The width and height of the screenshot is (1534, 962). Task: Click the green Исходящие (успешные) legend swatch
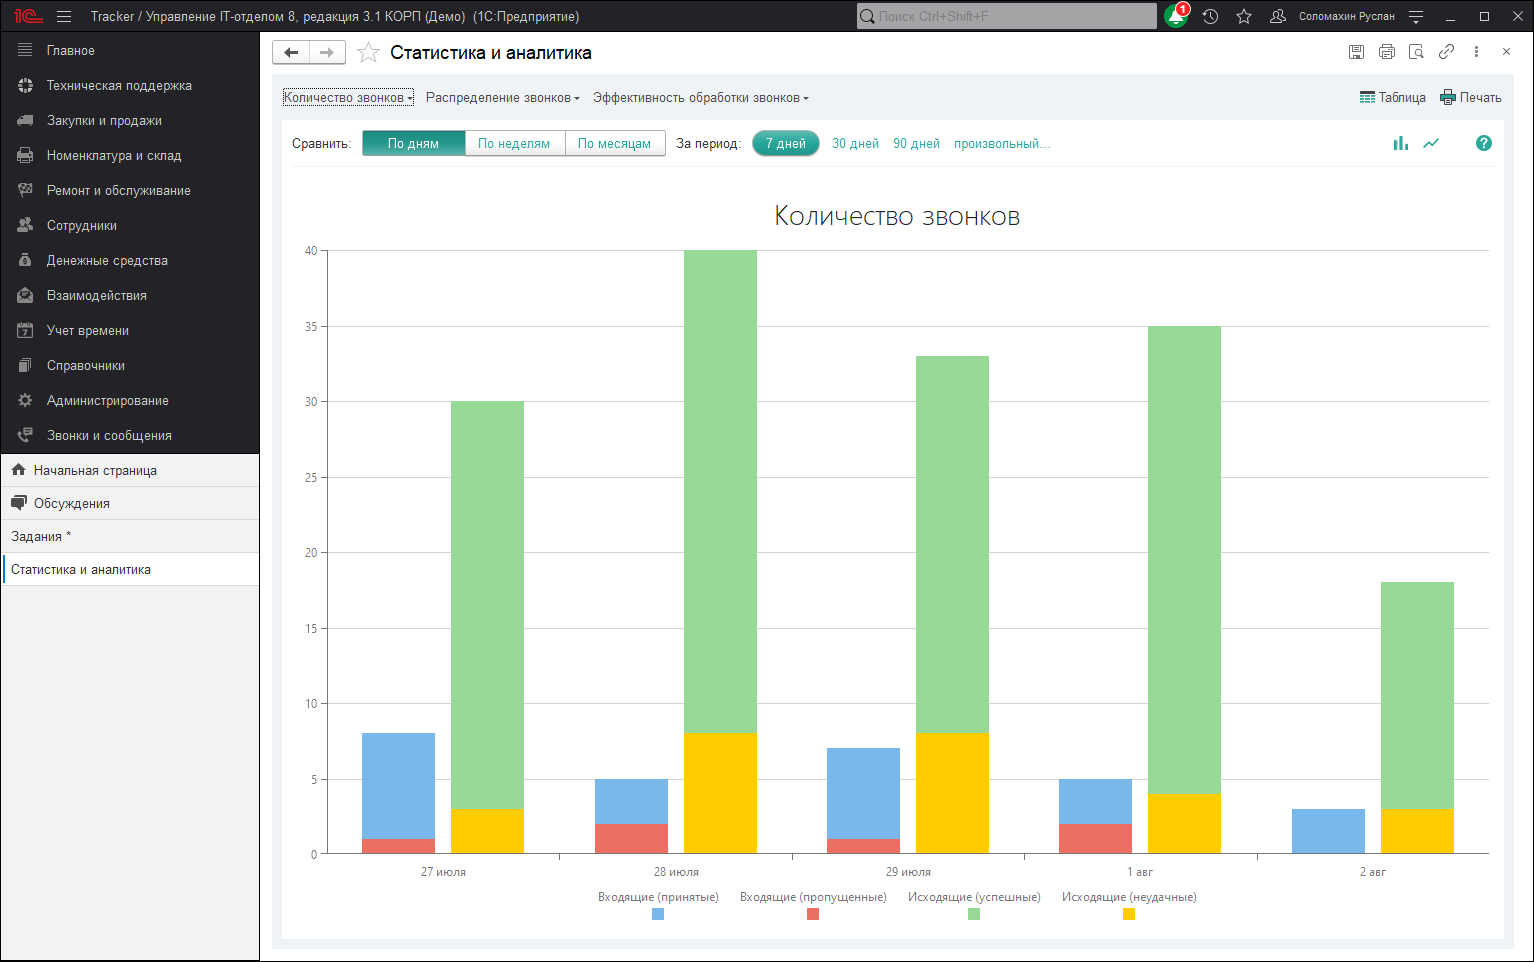974,913
